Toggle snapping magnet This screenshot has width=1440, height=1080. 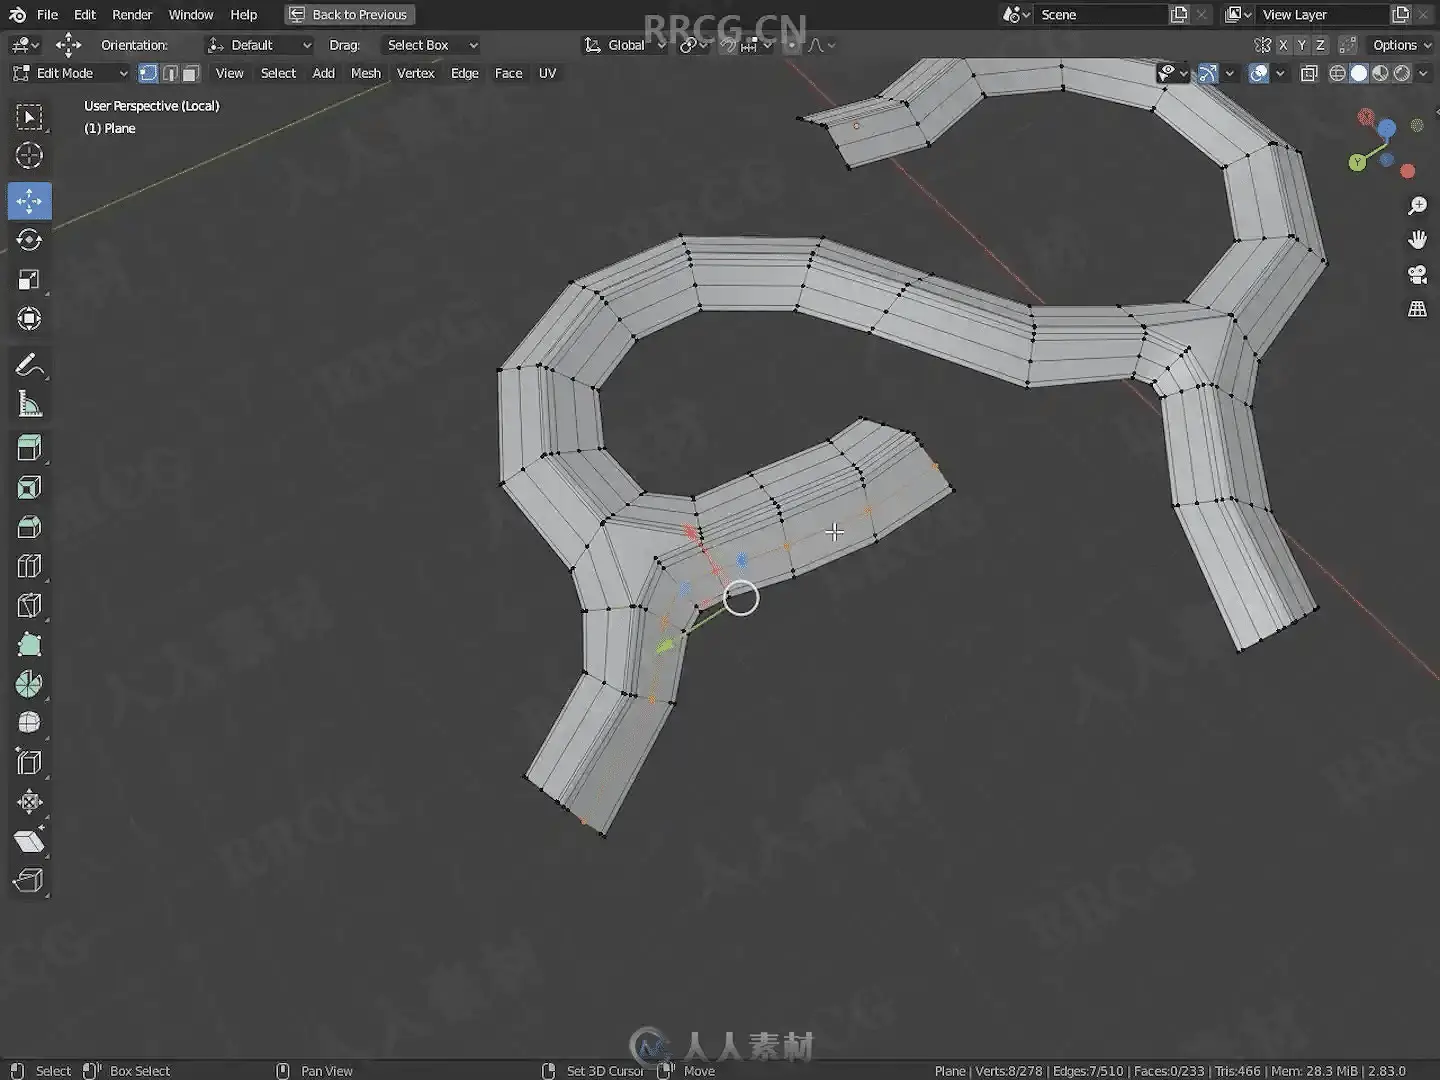coord(729,45)
